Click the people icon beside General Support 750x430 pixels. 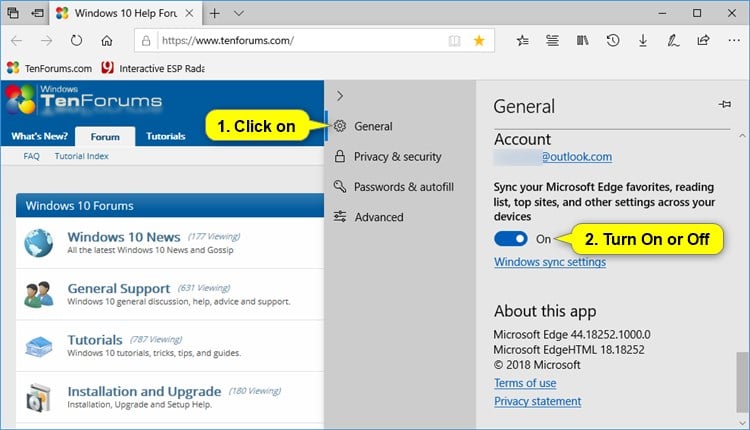39,294
